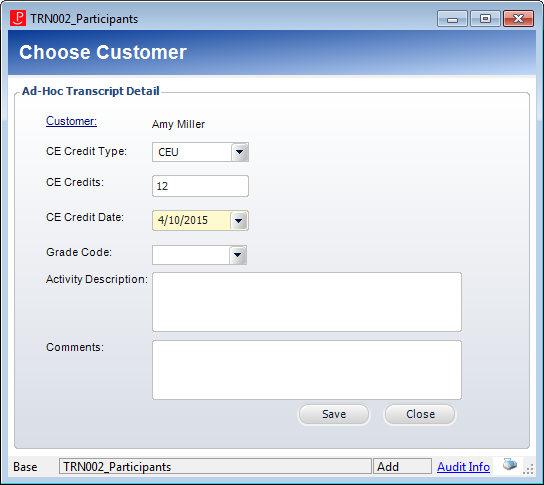Click into the CE Credits field

click(x=200, y=186)
